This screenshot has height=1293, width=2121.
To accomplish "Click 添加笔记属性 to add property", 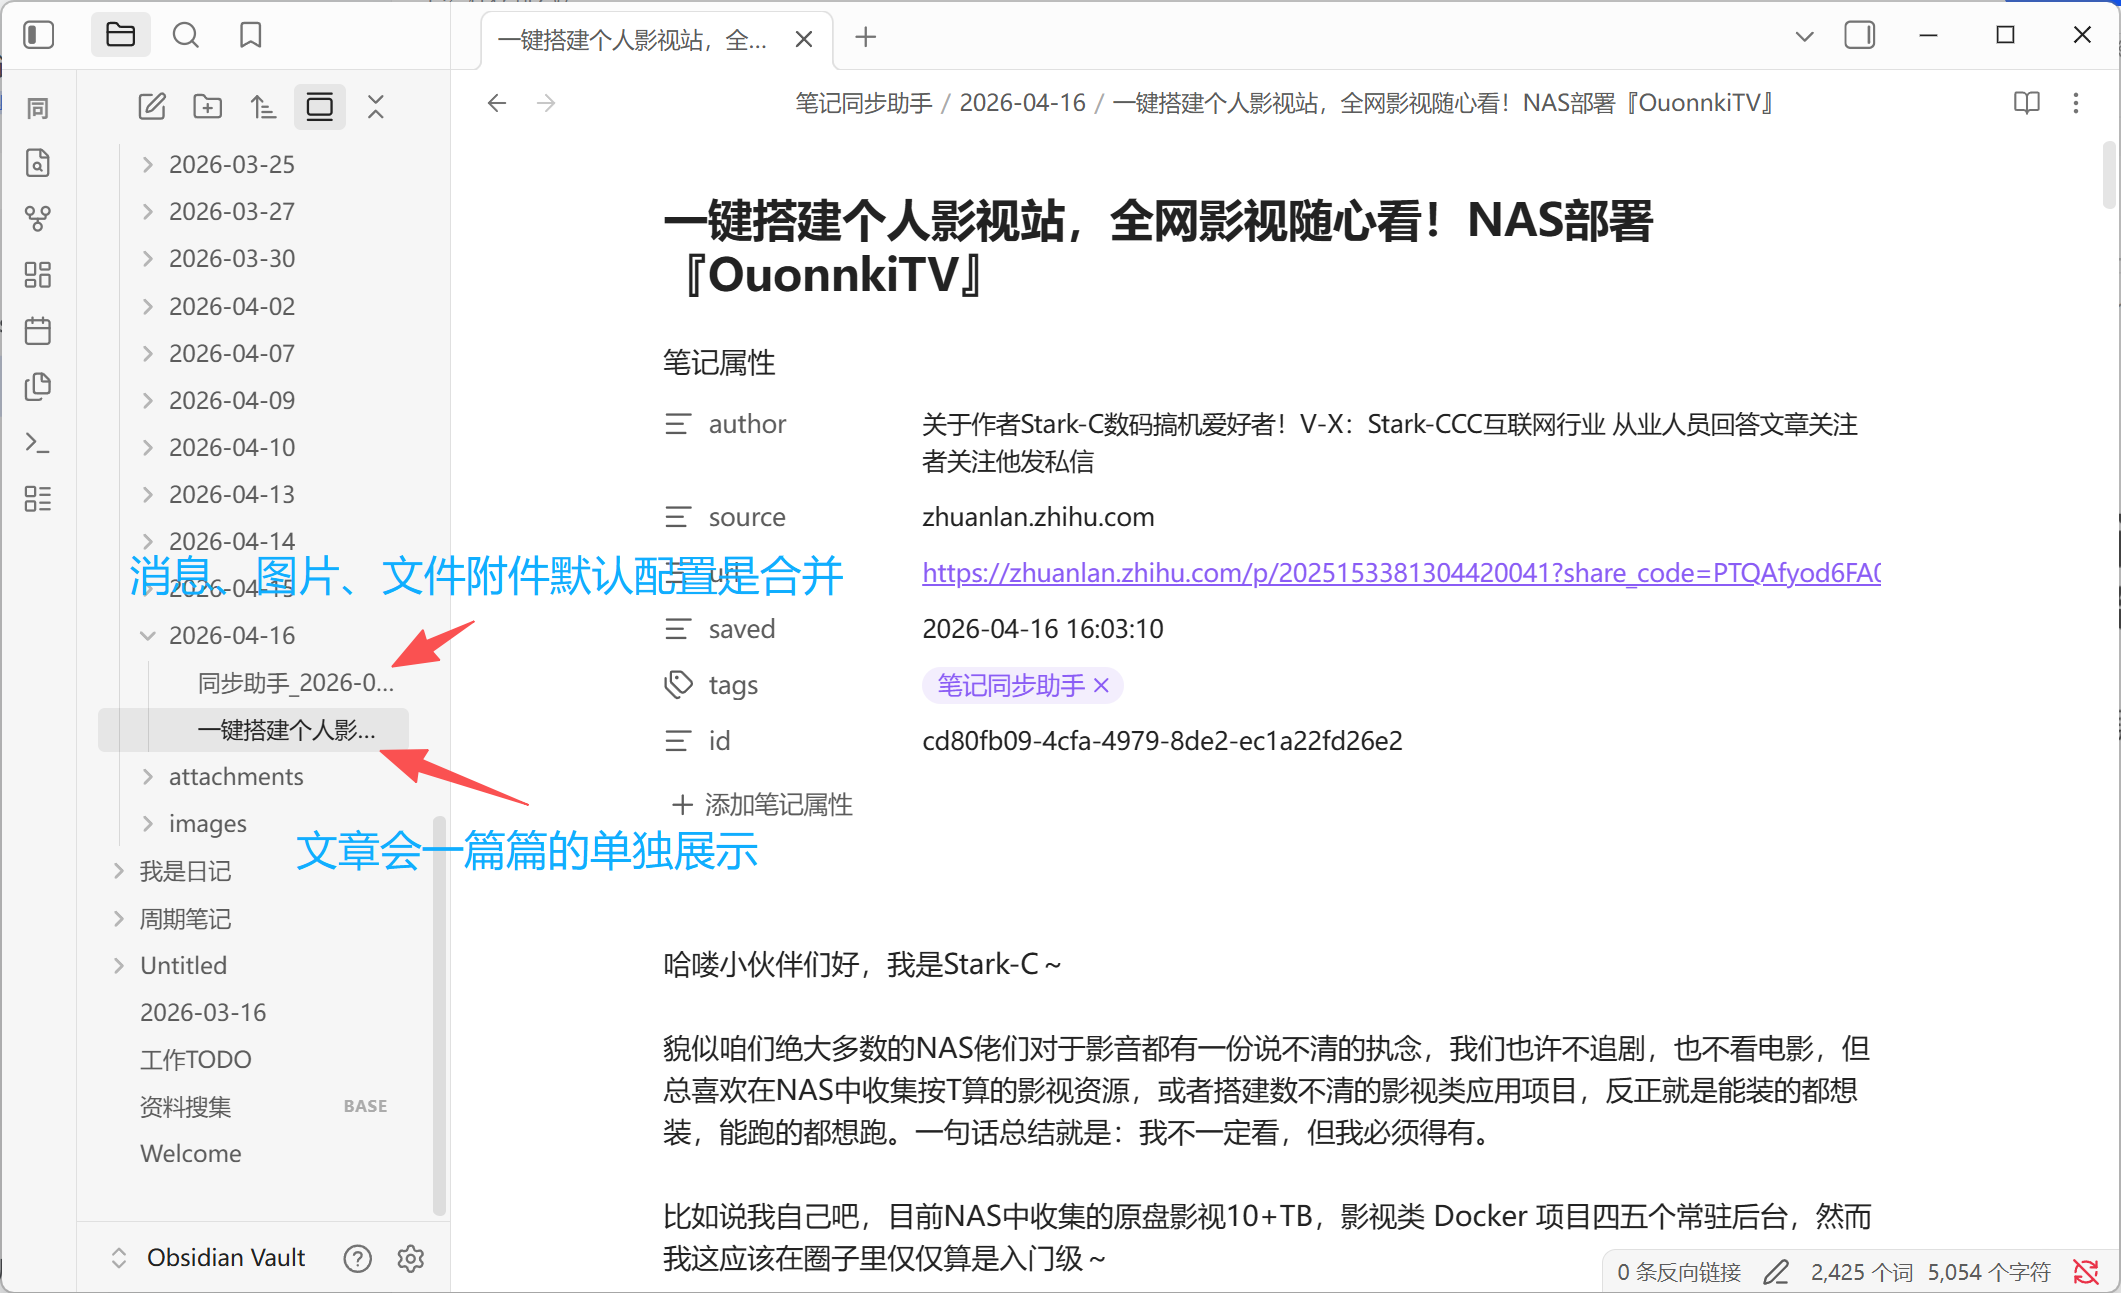I will pyautogui.click(x=763, y=805).
